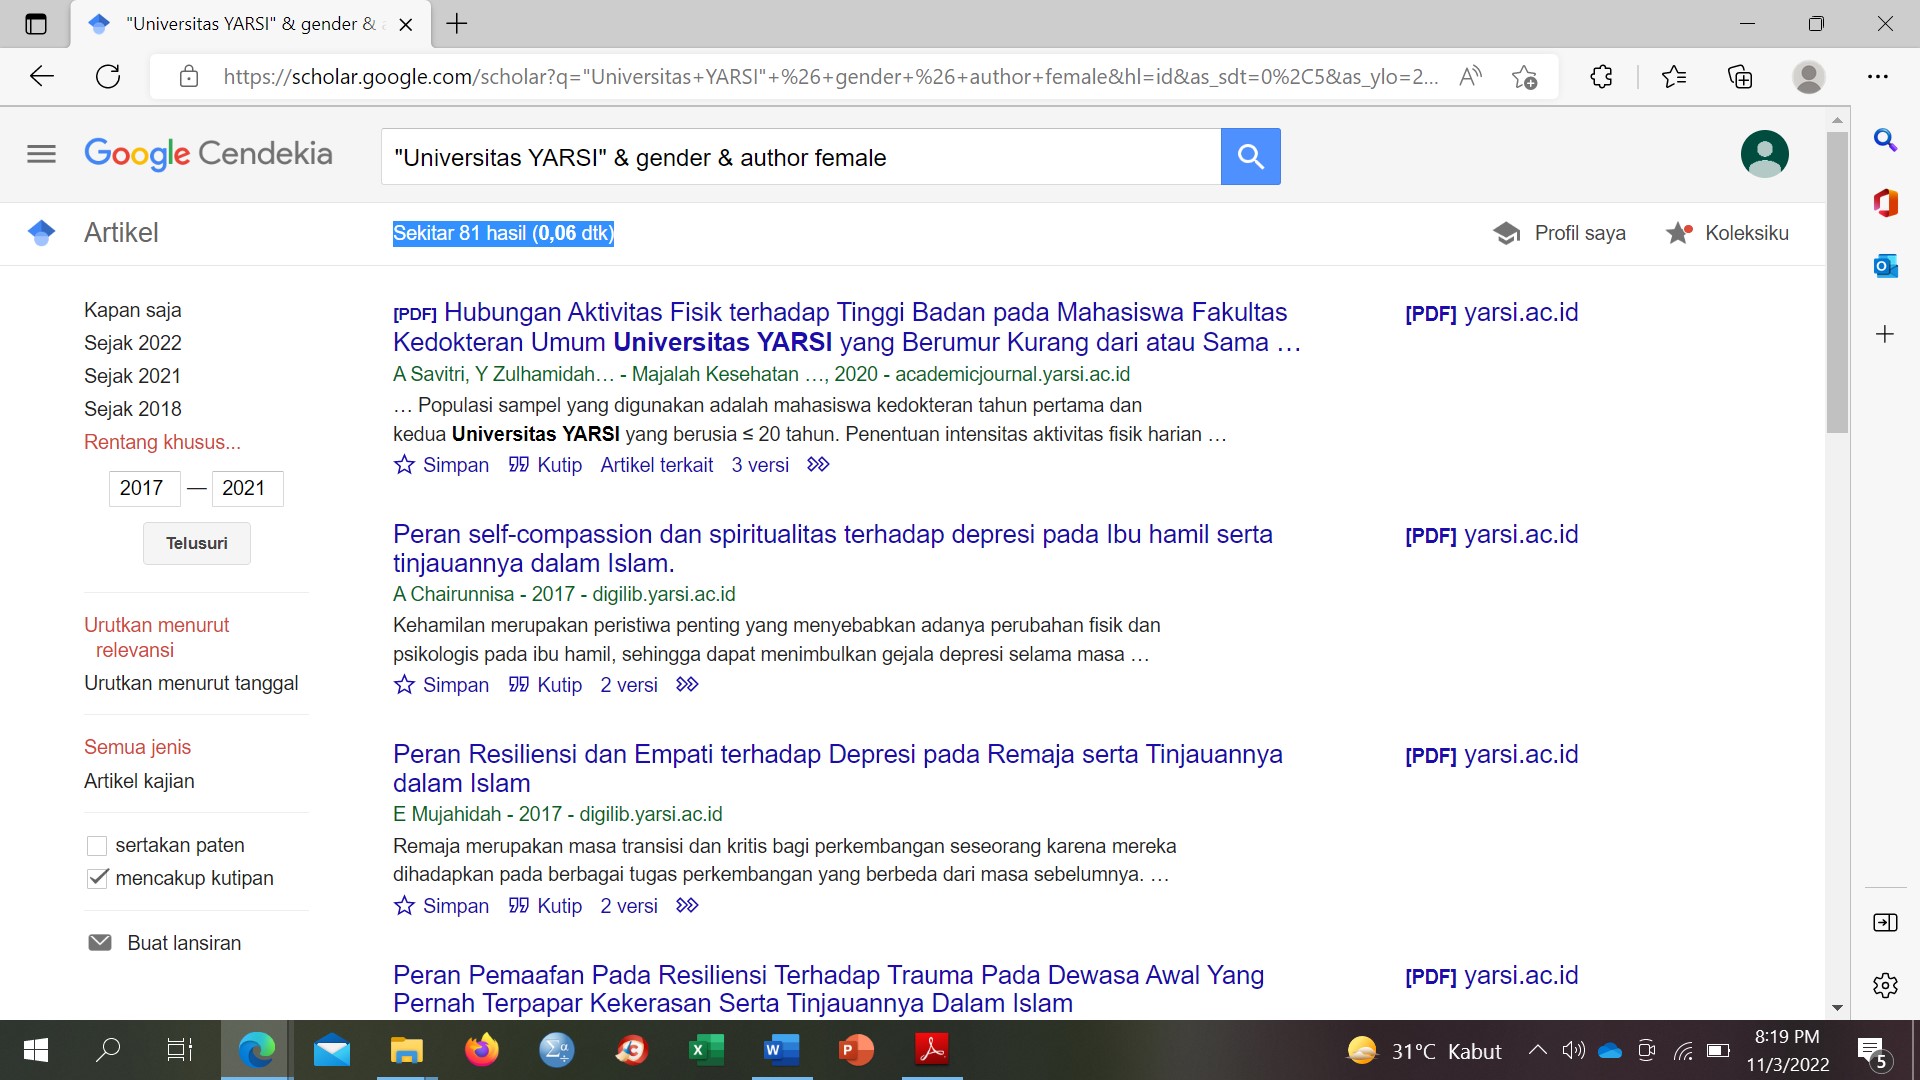Sort by Urutkan menurut tanggal
Screen dimensions: 1920x1080
pos(191,683)
